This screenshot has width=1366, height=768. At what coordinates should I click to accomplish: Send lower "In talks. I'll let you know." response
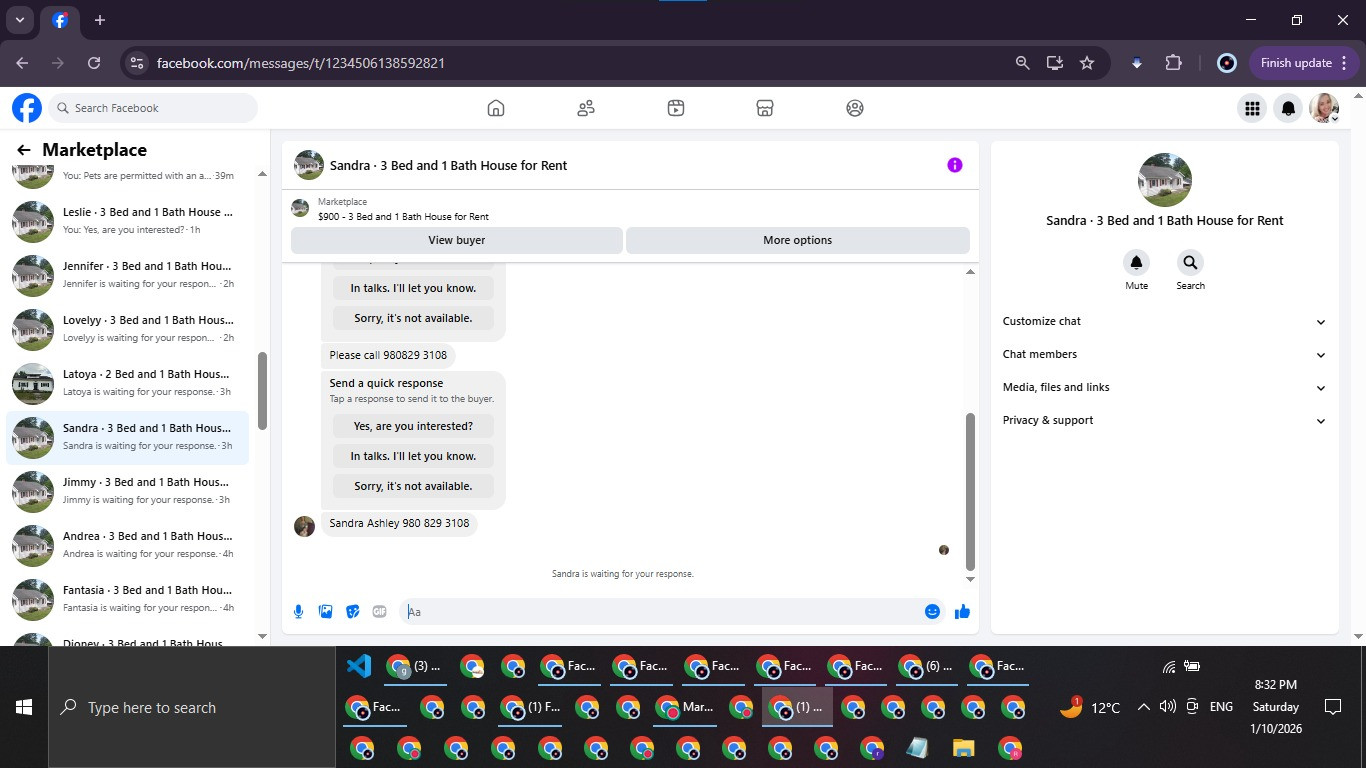click(413, 456)
